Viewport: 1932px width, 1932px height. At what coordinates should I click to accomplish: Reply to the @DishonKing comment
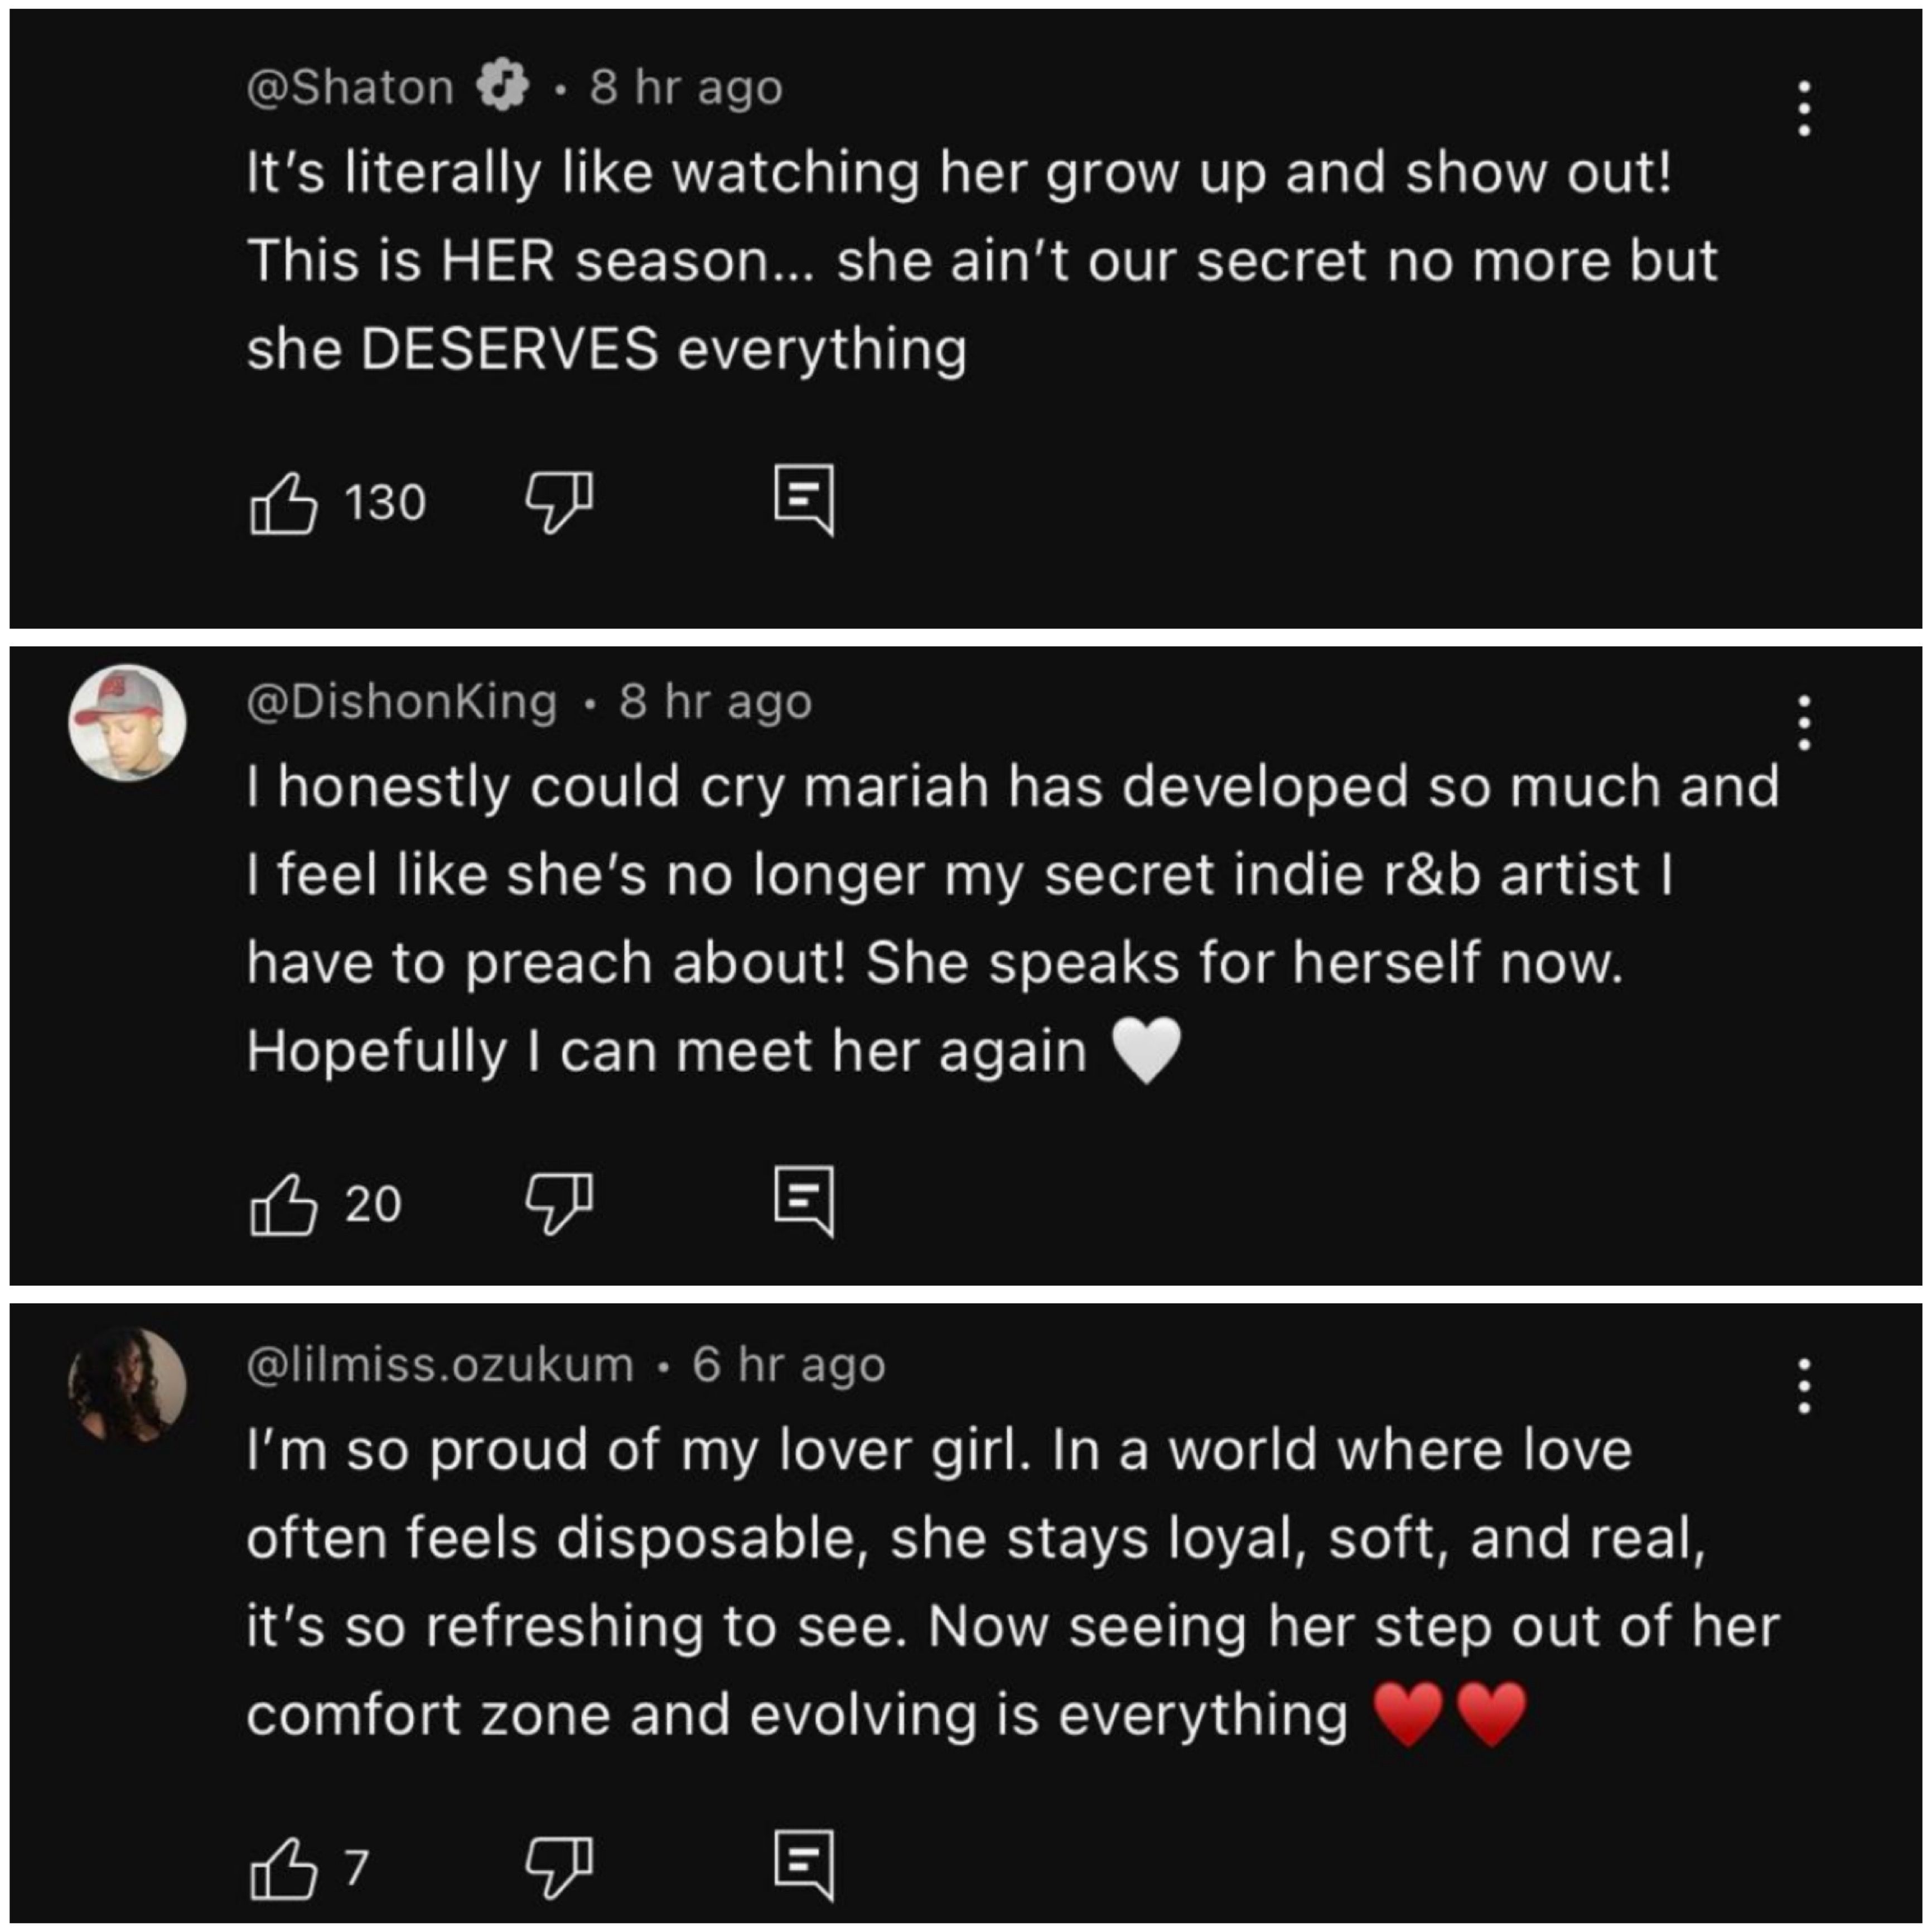[804, 1201]
